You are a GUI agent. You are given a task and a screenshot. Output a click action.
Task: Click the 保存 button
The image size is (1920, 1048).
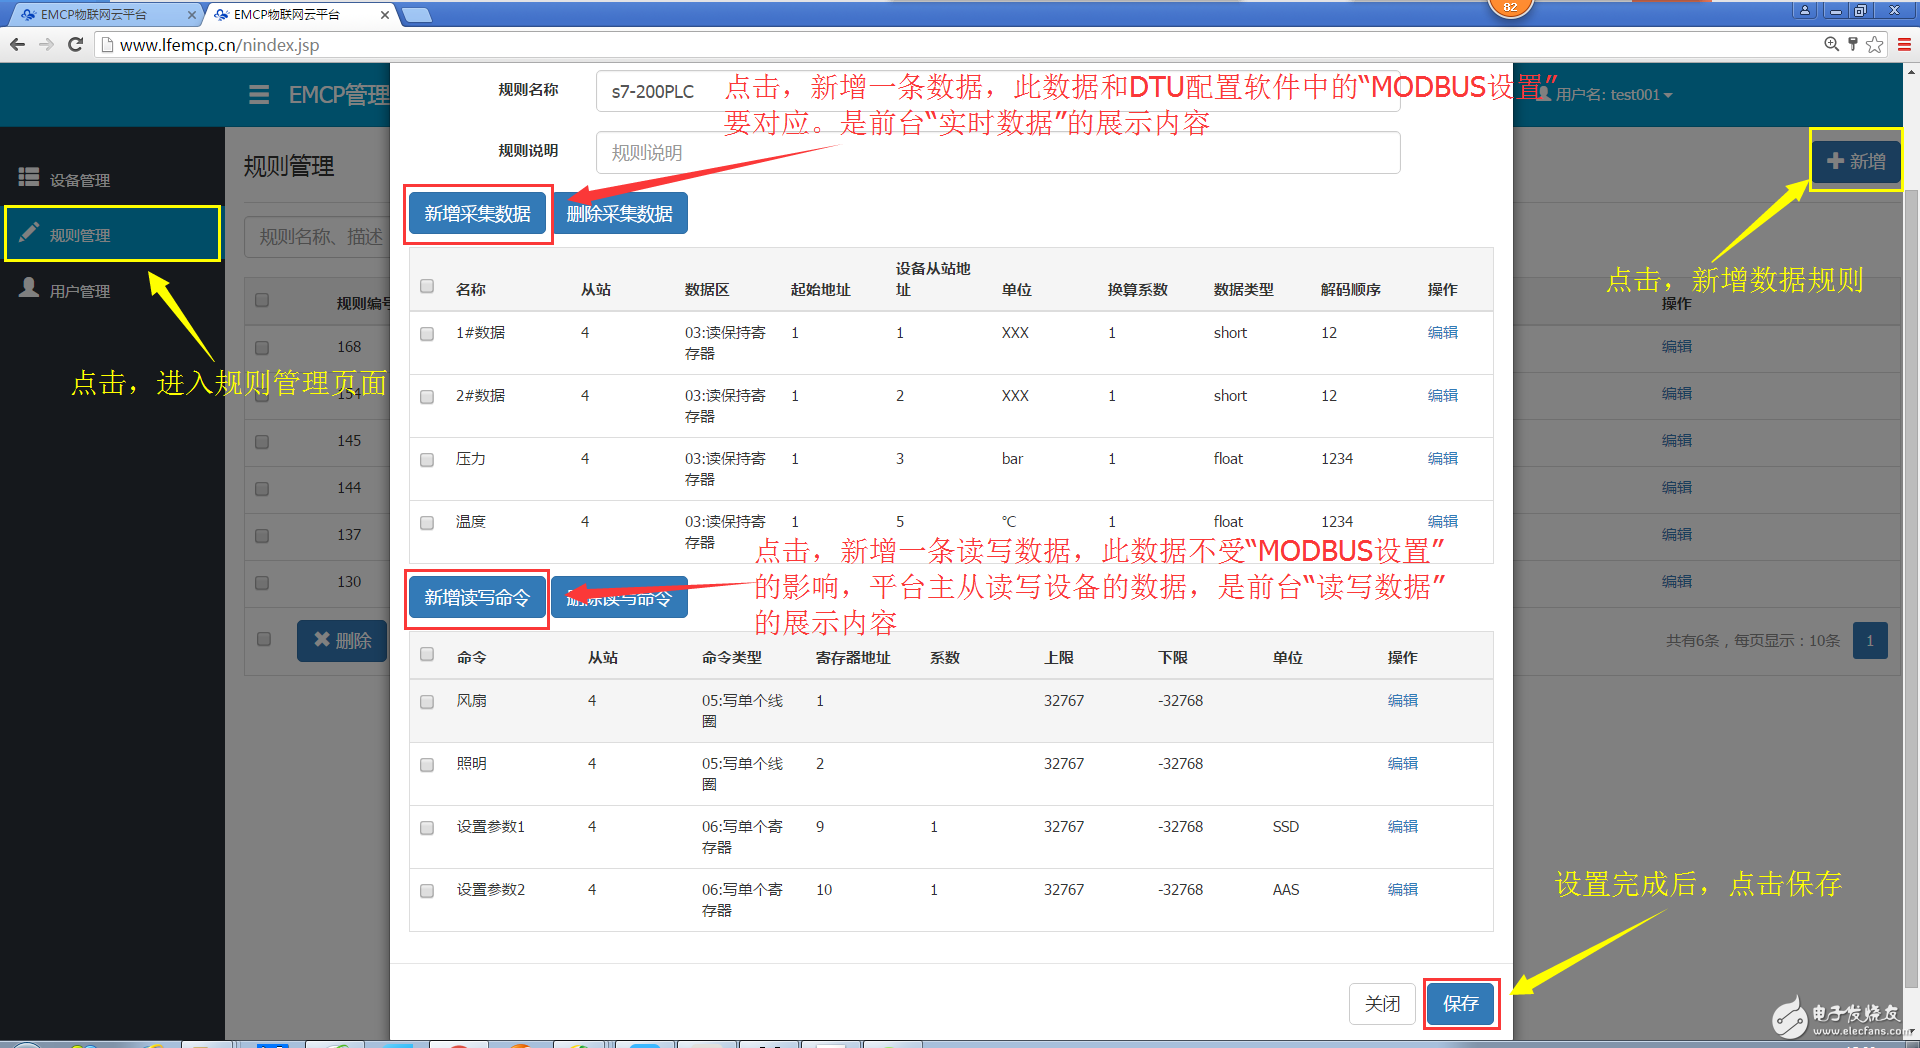1460,1003
